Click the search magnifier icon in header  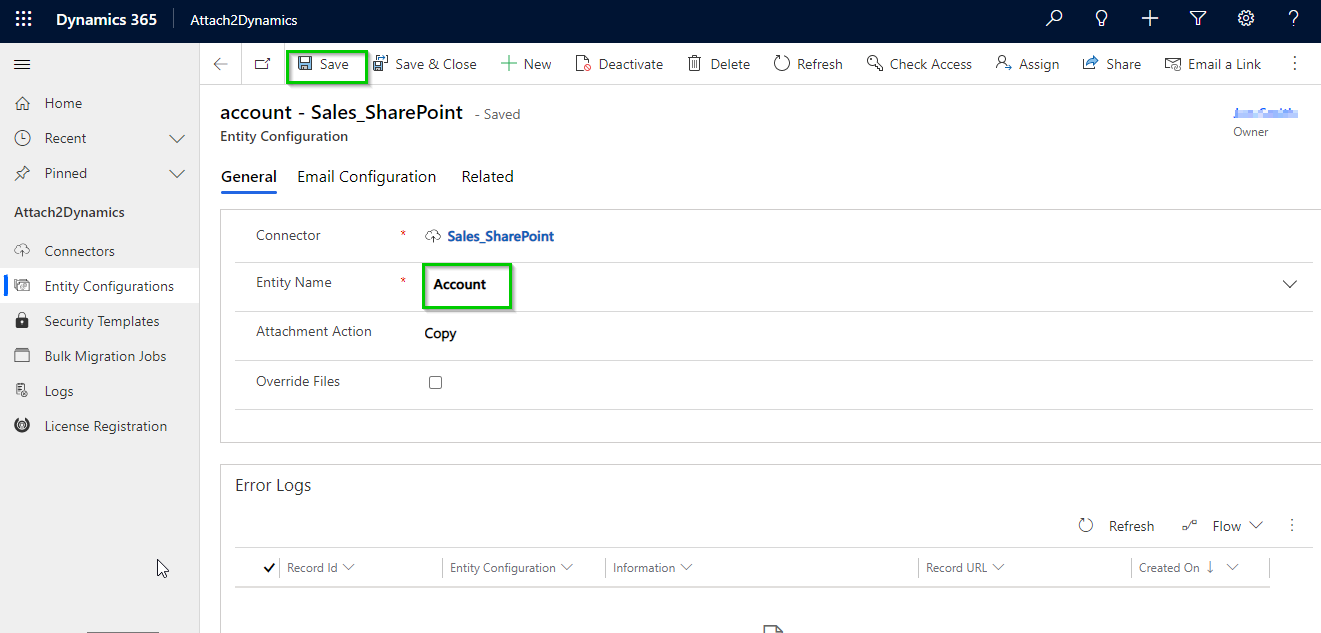[1054, 19]
